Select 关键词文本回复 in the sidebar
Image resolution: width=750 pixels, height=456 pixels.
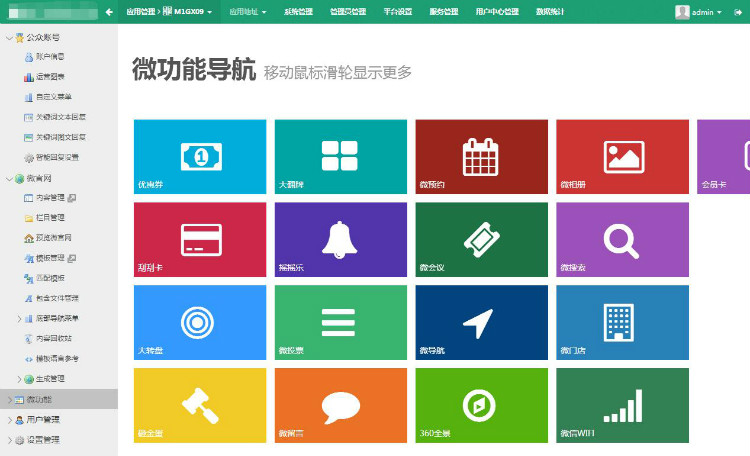pos(61,117)
